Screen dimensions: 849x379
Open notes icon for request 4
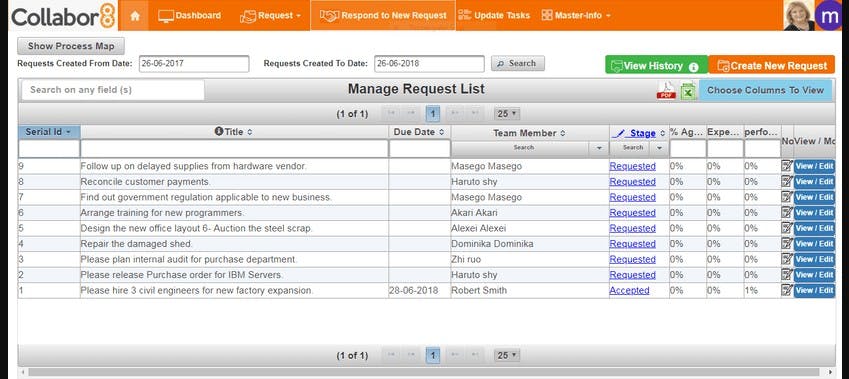coord(787,244)
